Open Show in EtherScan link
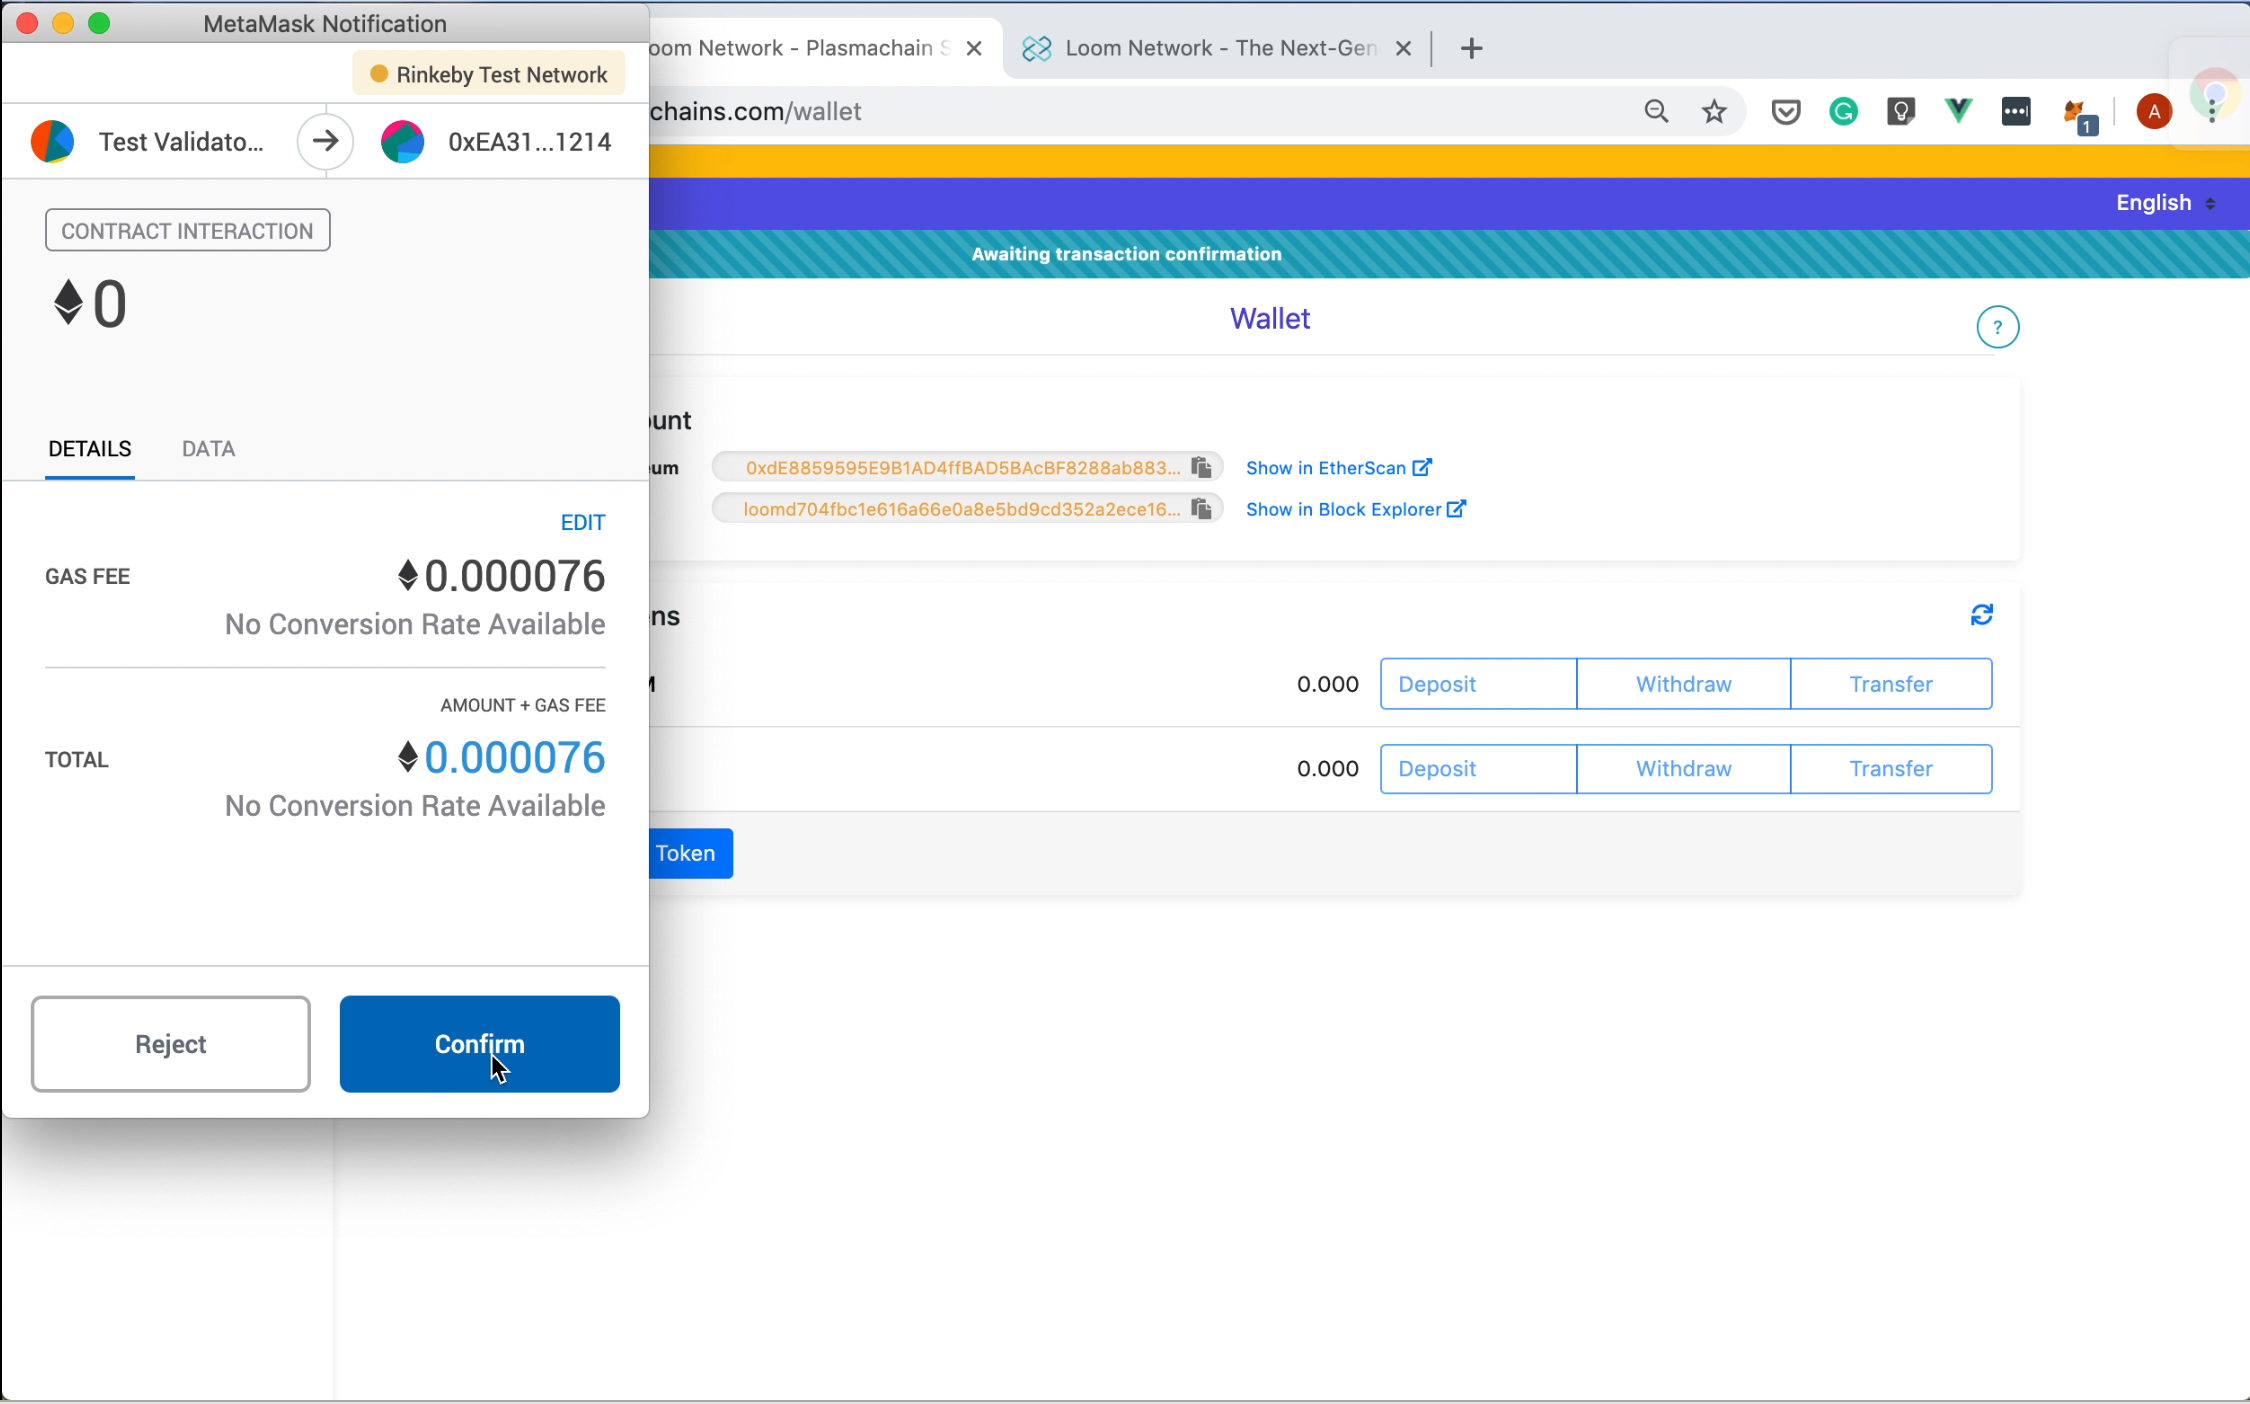 click(x=1339, y=468)
